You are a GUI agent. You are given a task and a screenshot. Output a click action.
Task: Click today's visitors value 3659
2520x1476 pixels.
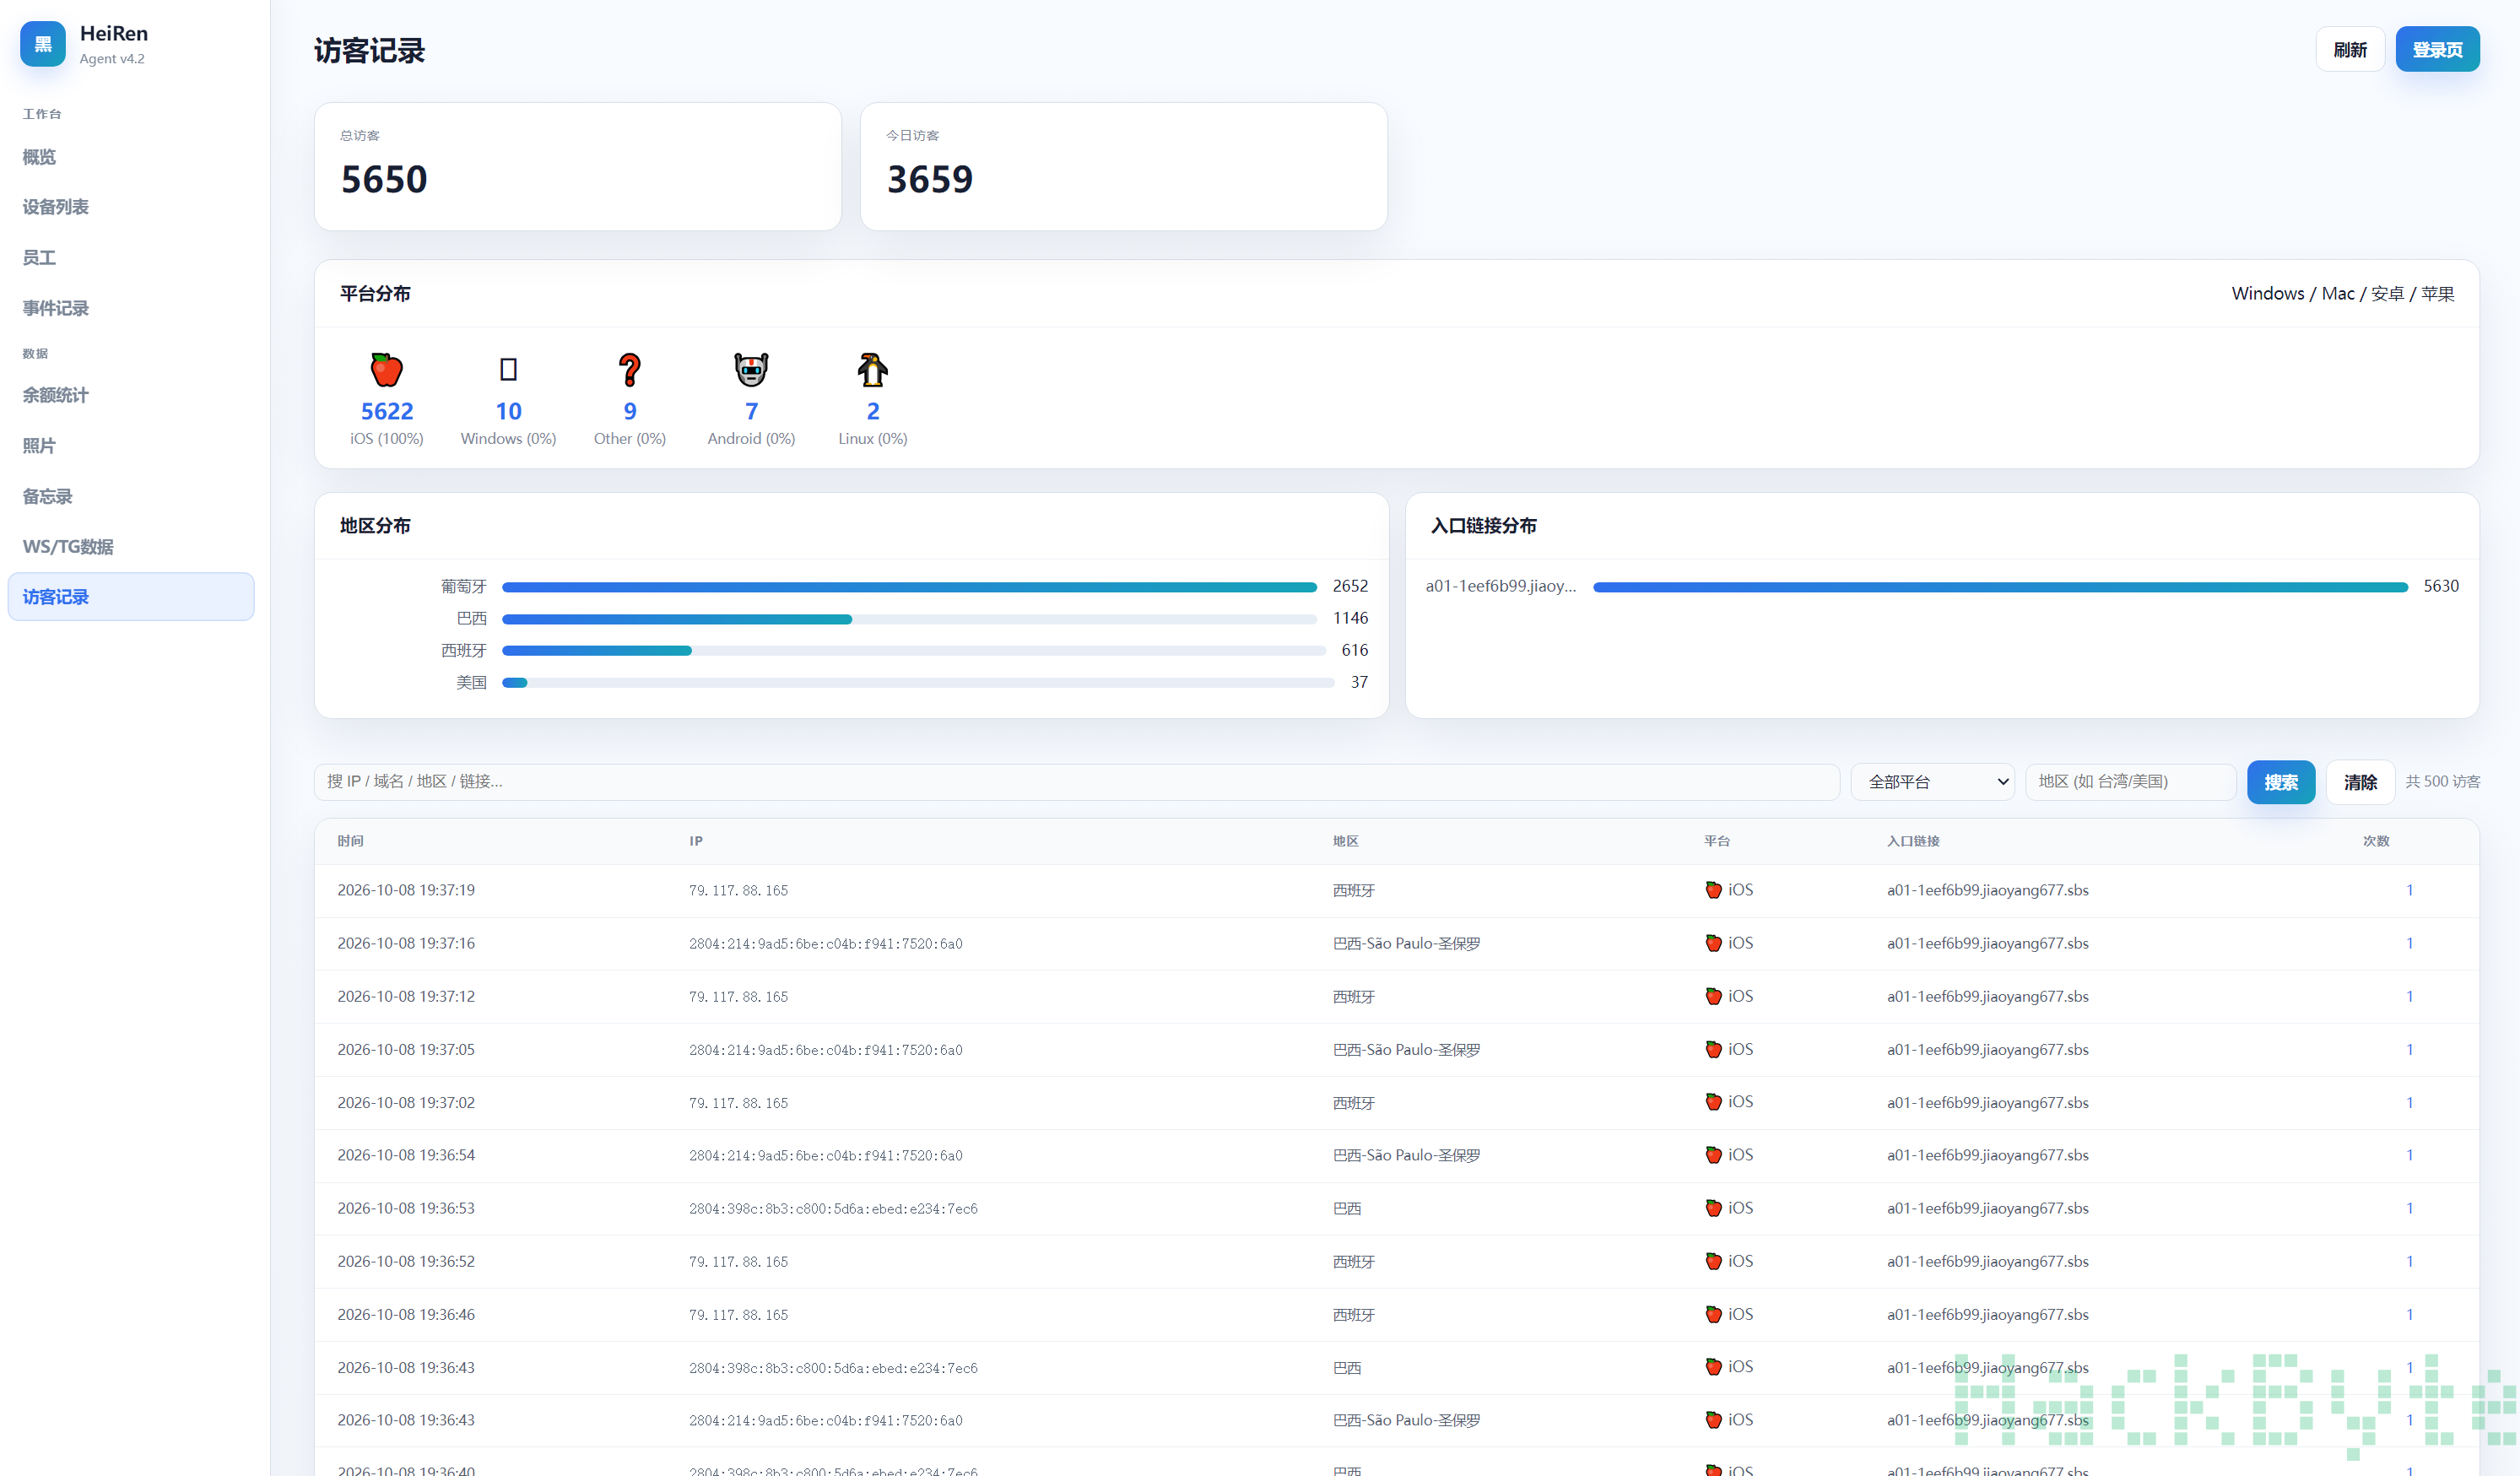(x=930, y=179)
